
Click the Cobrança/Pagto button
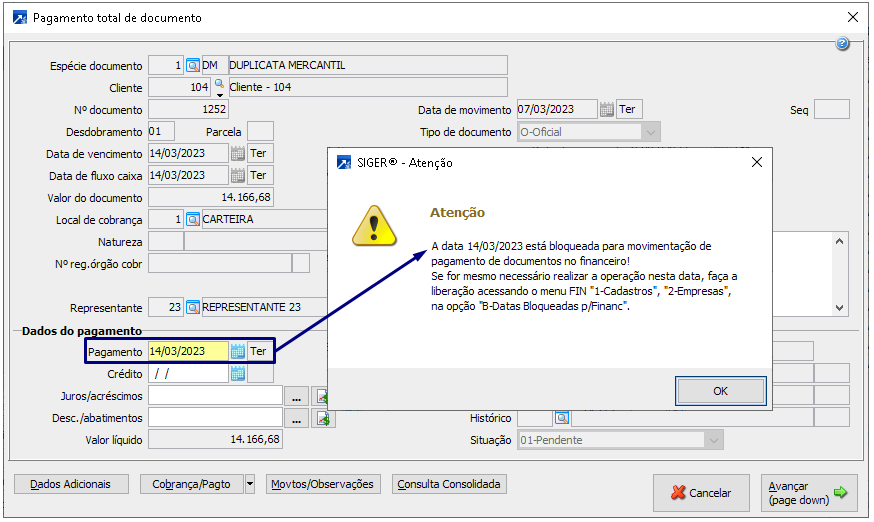click(x=192, y=484)
